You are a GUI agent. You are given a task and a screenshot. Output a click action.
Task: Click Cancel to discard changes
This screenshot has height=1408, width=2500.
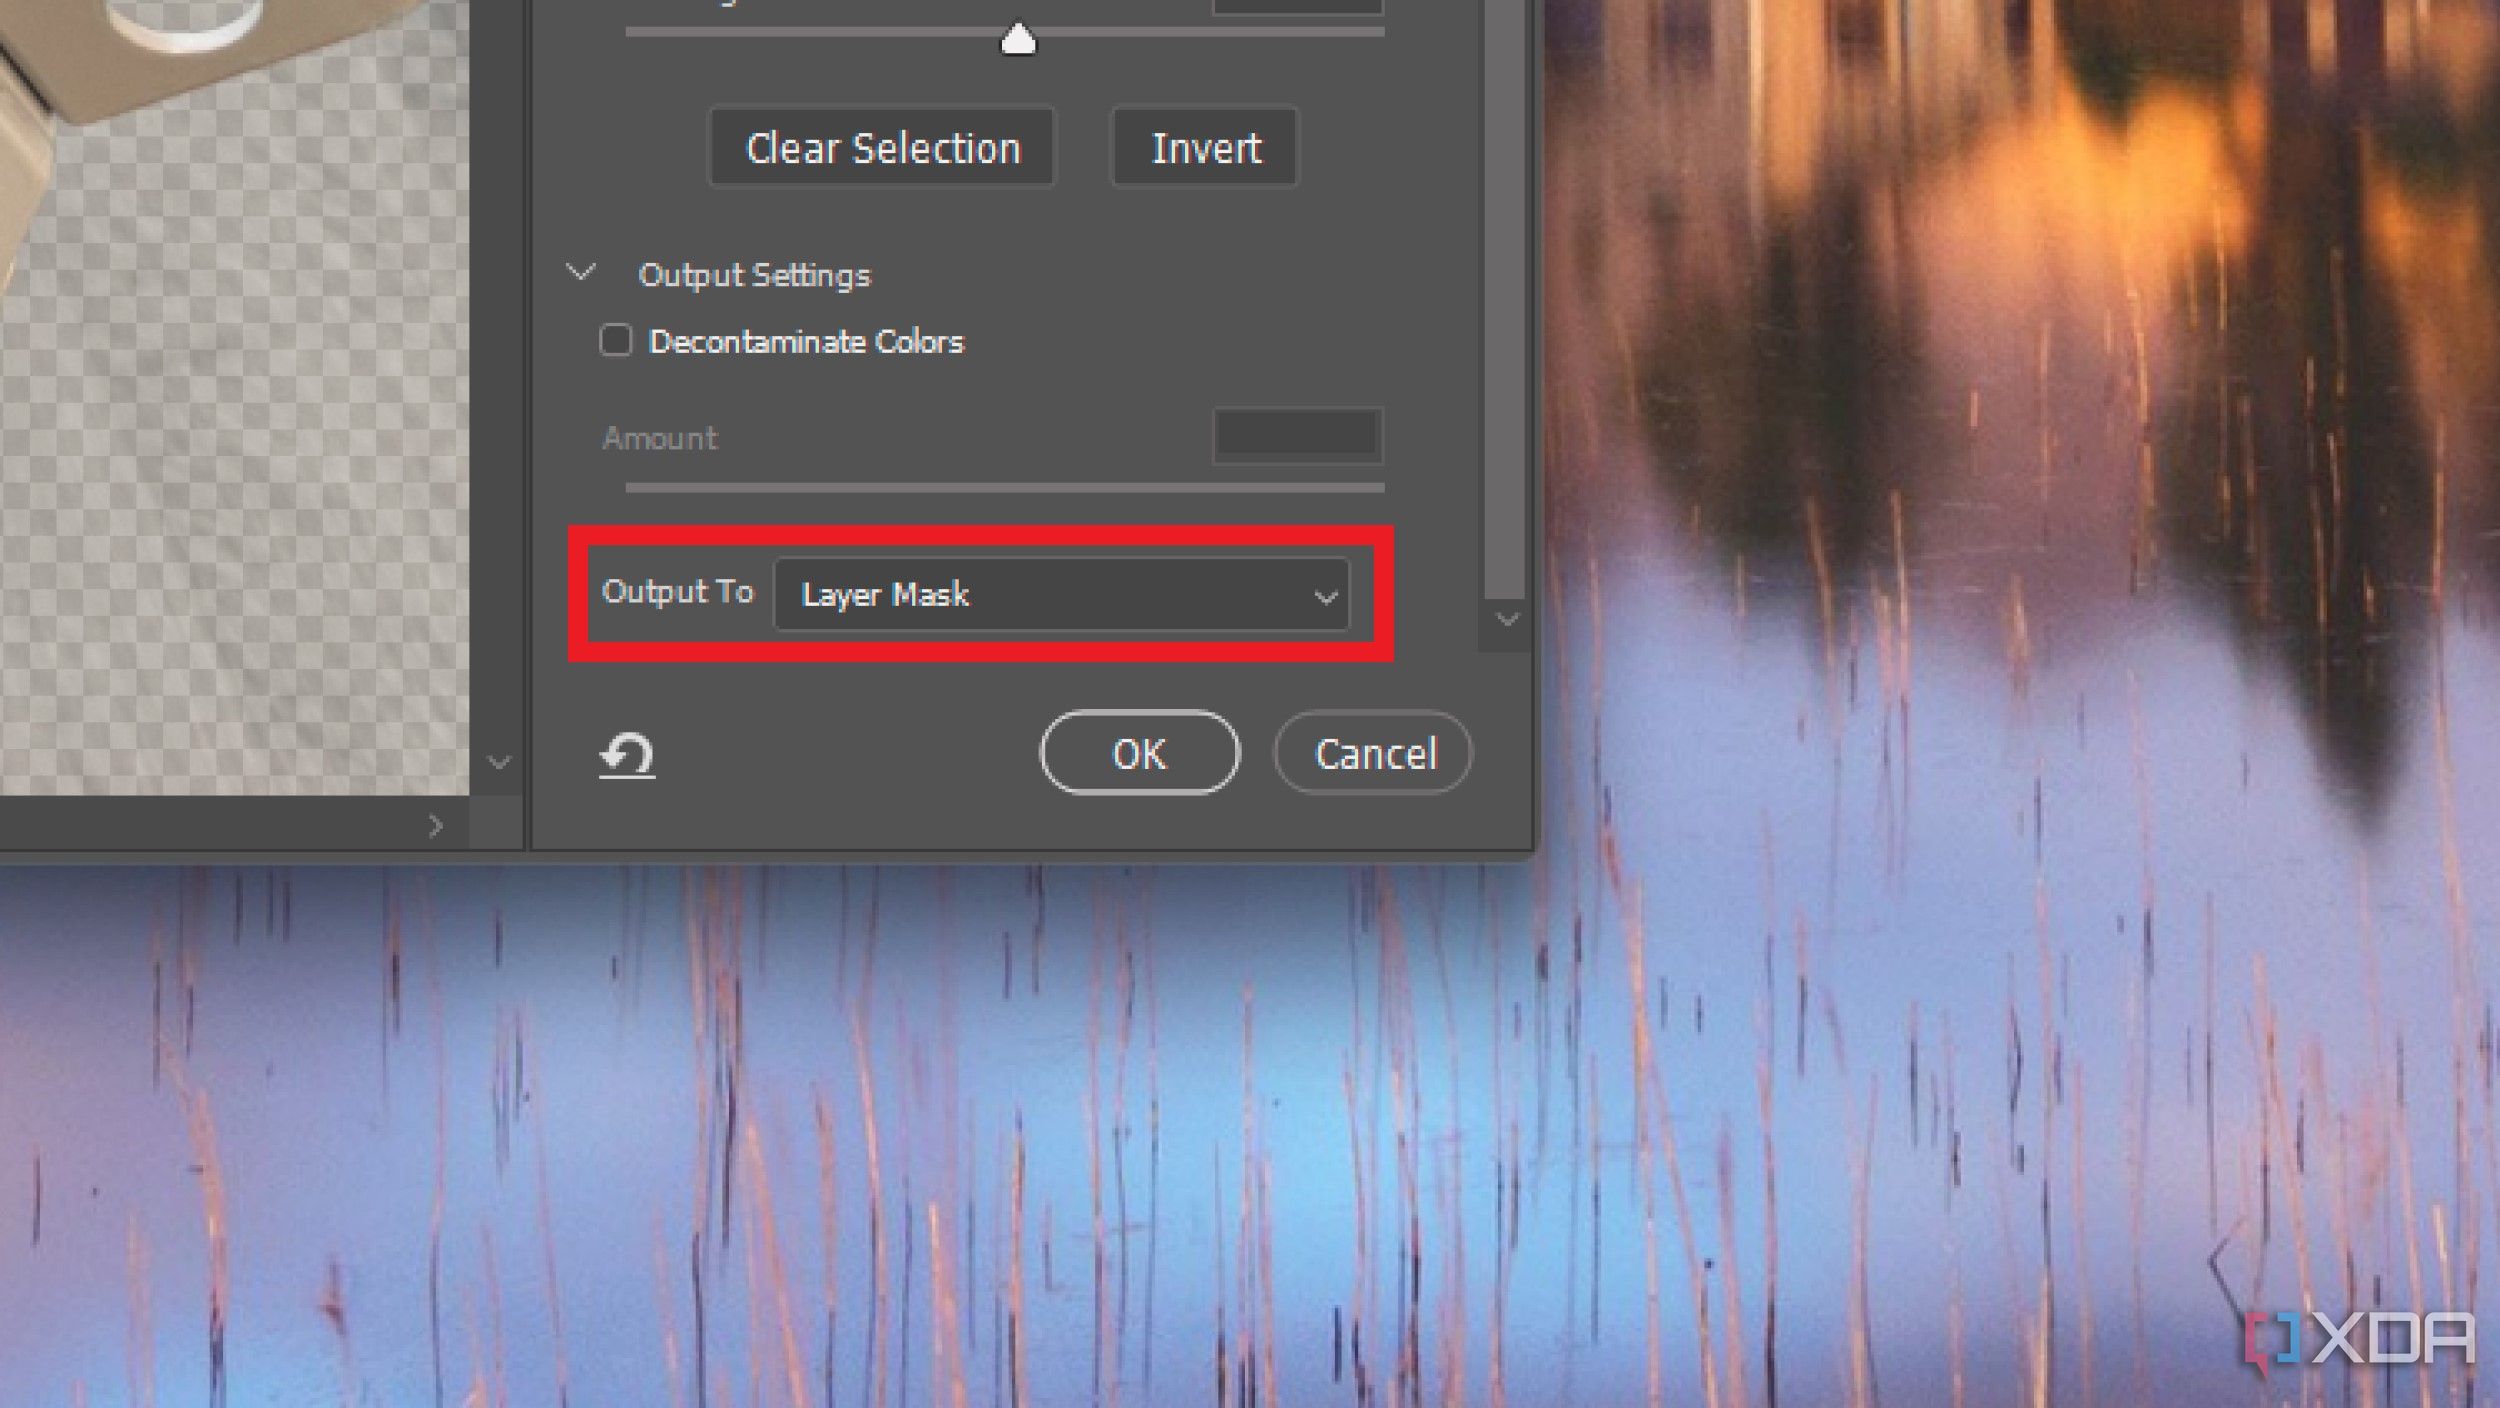pyautogui.click(x=1372, y=754)
